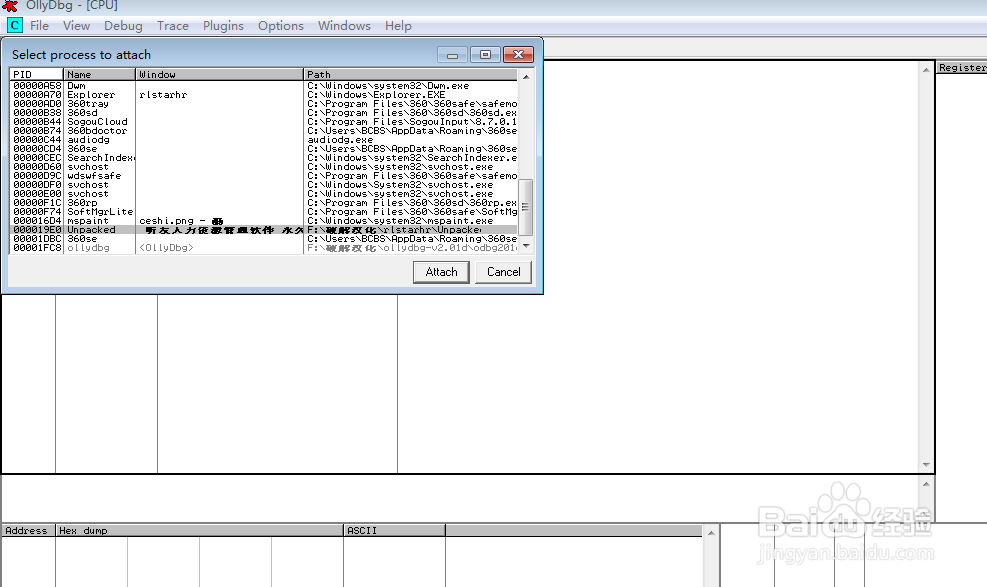Click process list scroll down arrow
This screenshot has width=987, height=587.
pos(526,246)
